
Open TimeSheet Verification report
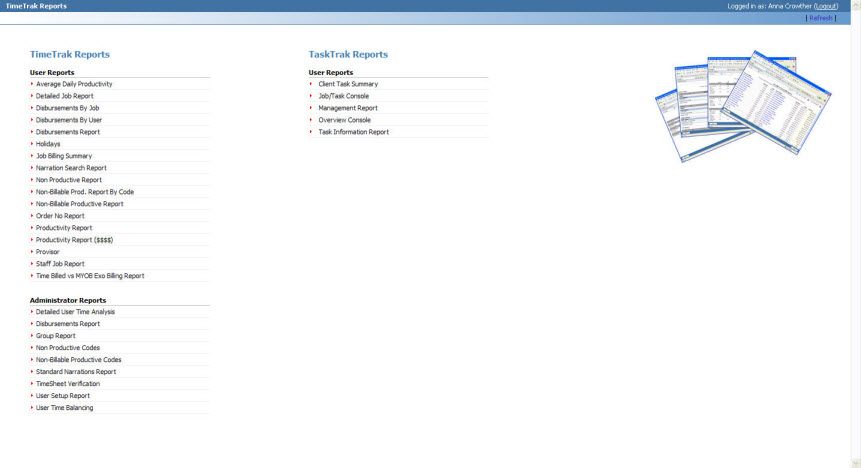pos(68,384)
